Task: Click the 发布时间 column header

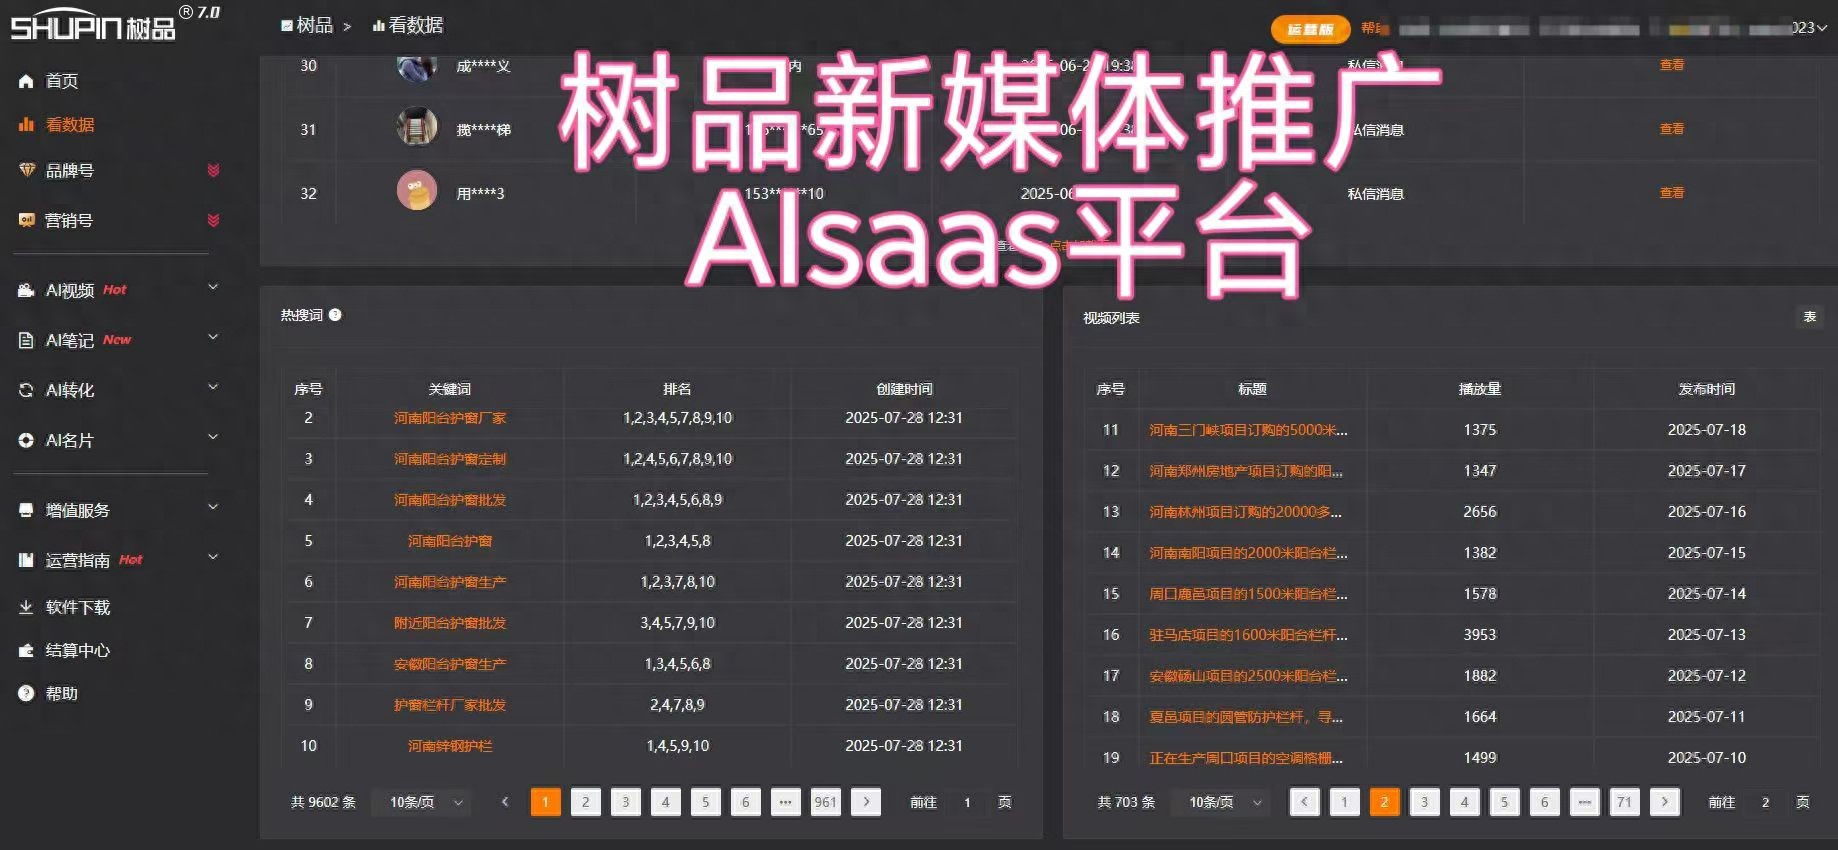Action: pyautogui.click(x=1707, y=389)
